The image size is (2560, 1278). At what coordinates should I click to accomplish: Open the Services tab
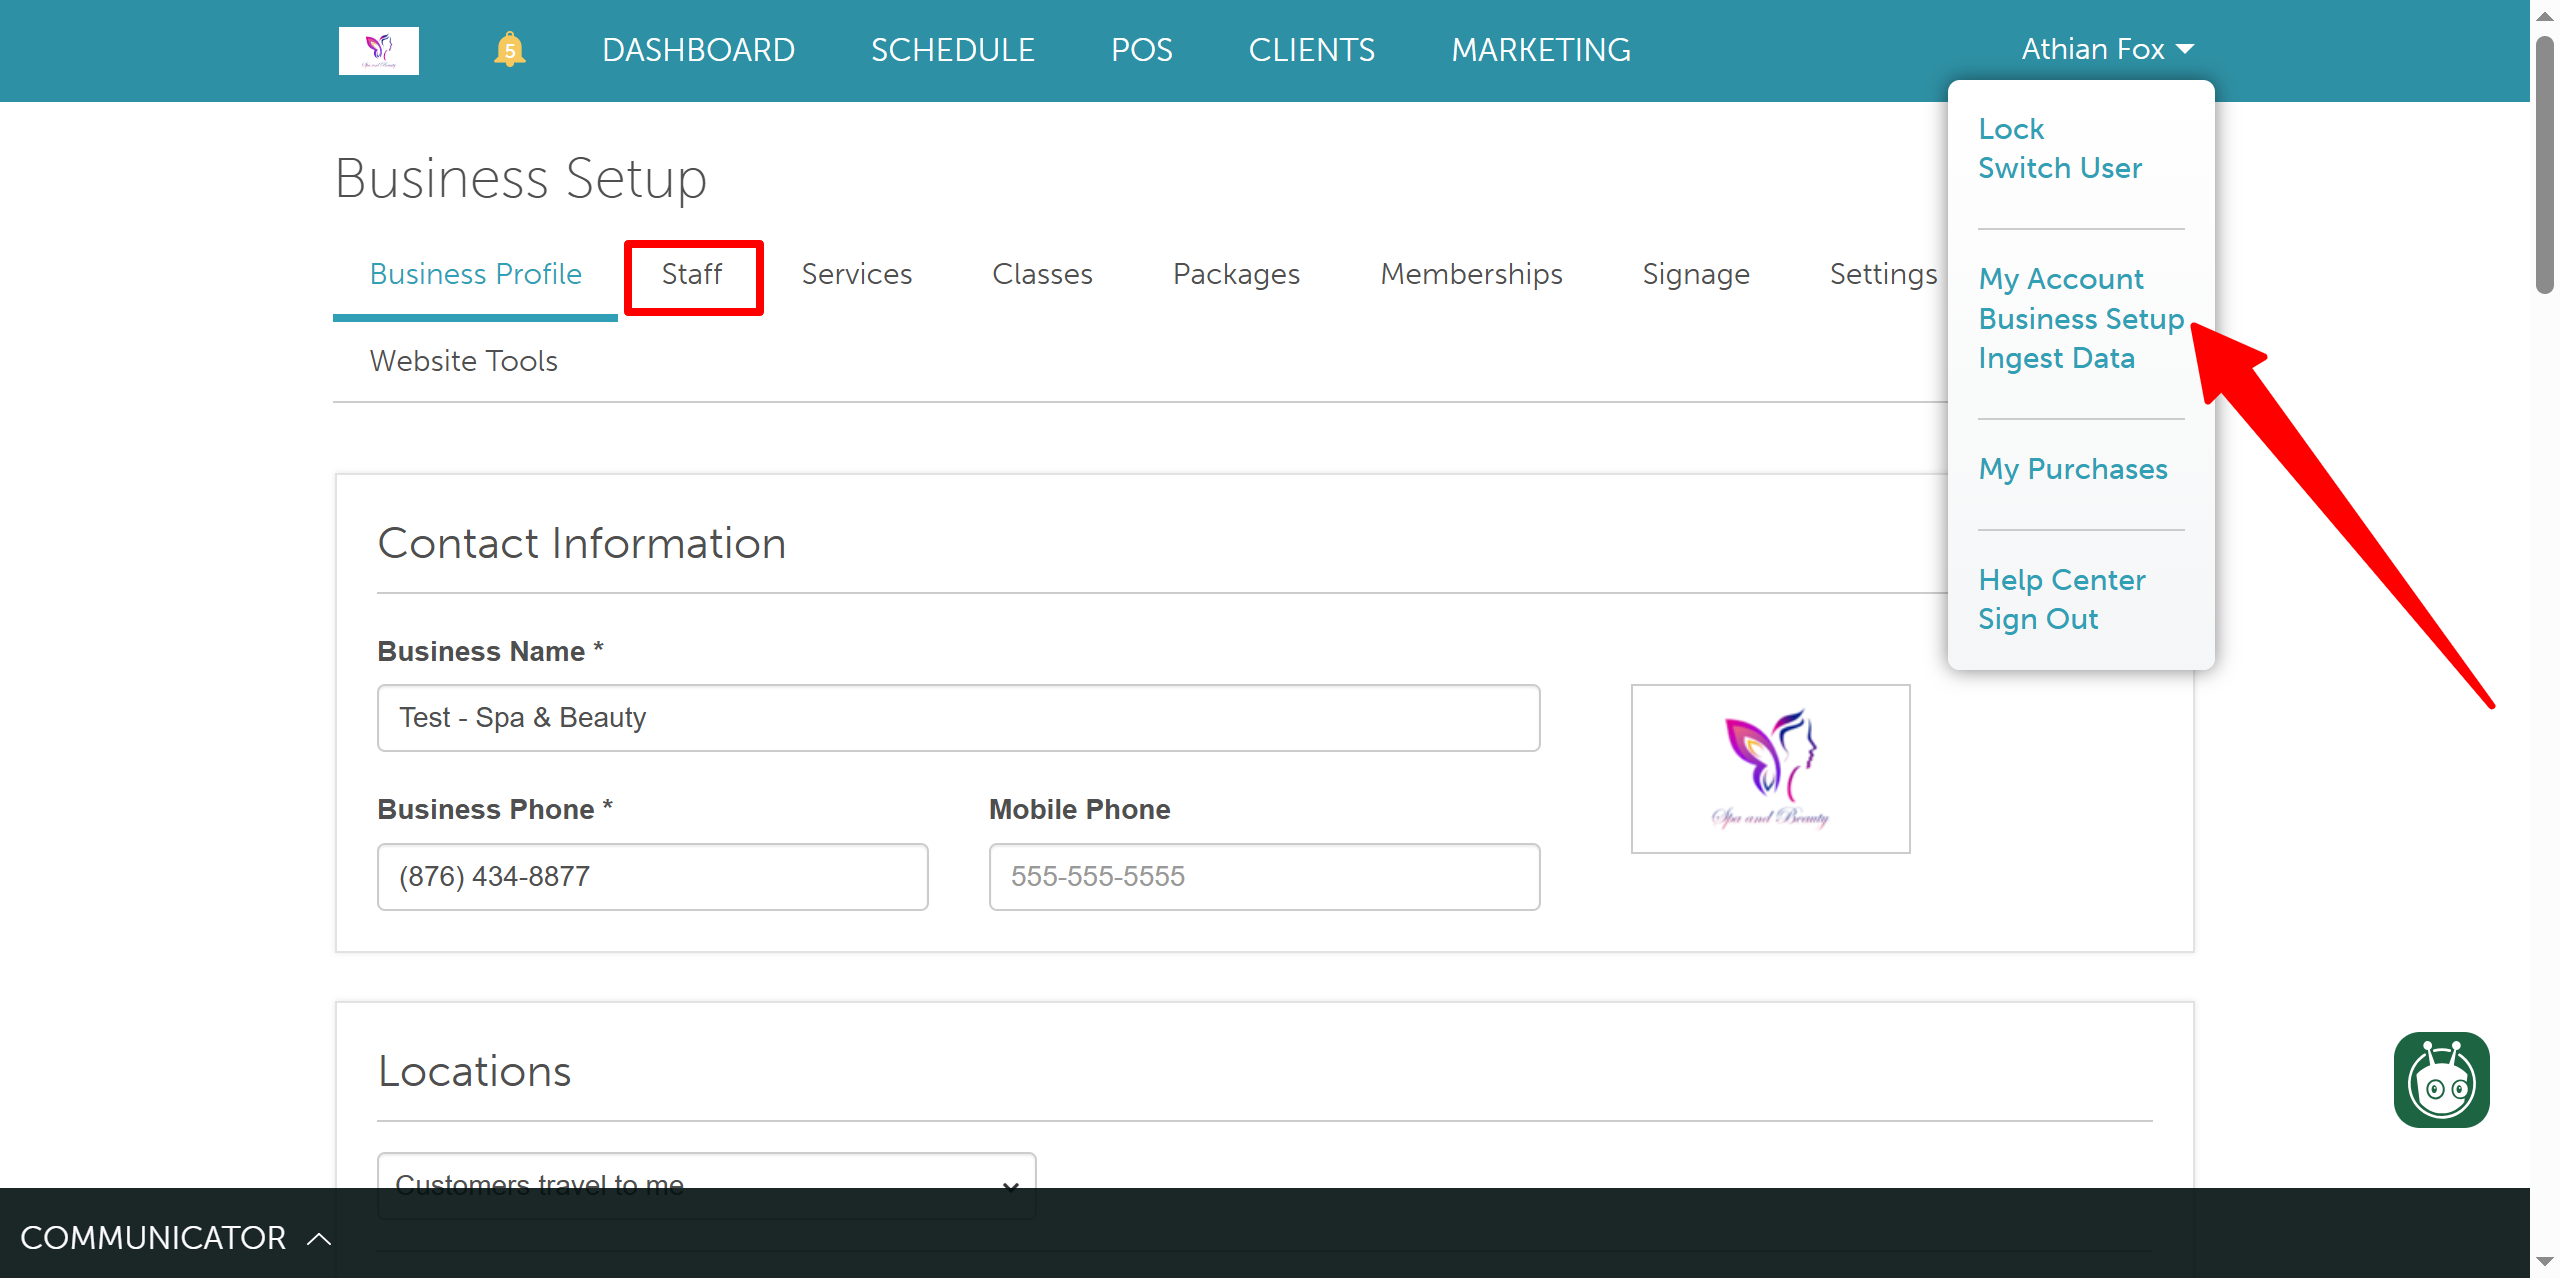pyautogui.click(x=856, y=274)
